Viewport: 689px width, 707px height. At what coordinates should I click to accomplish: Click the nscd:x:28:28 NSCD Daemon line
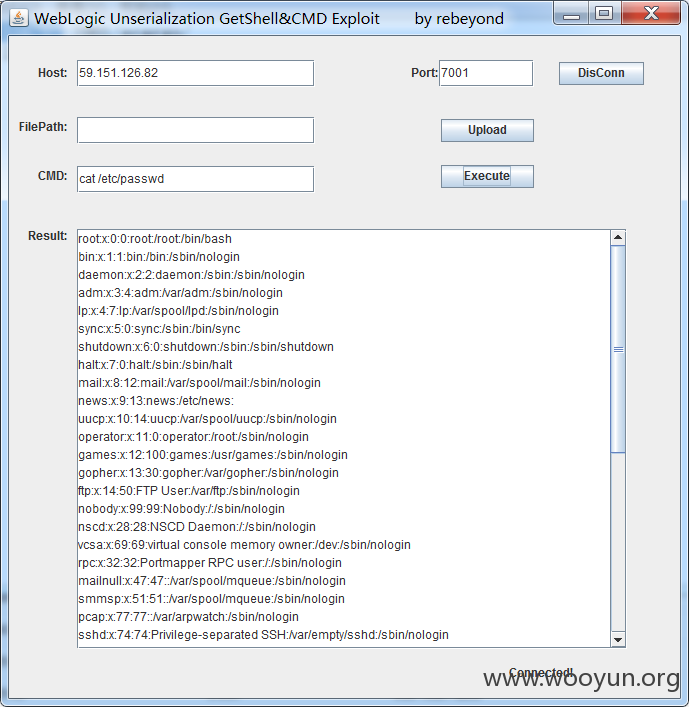[197, 527]
